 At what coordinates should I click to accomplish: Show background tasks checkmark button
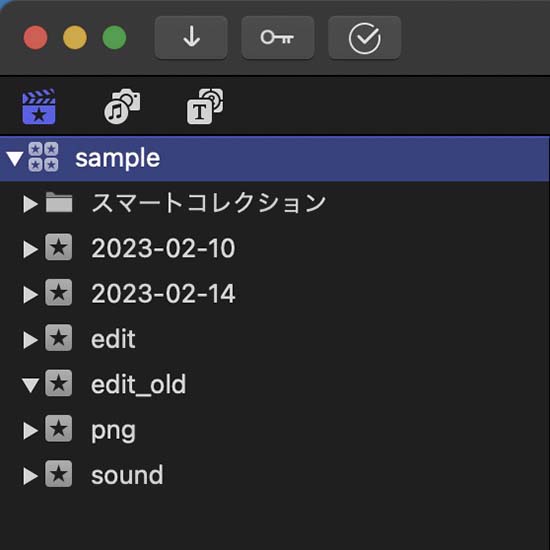(364, 38)
